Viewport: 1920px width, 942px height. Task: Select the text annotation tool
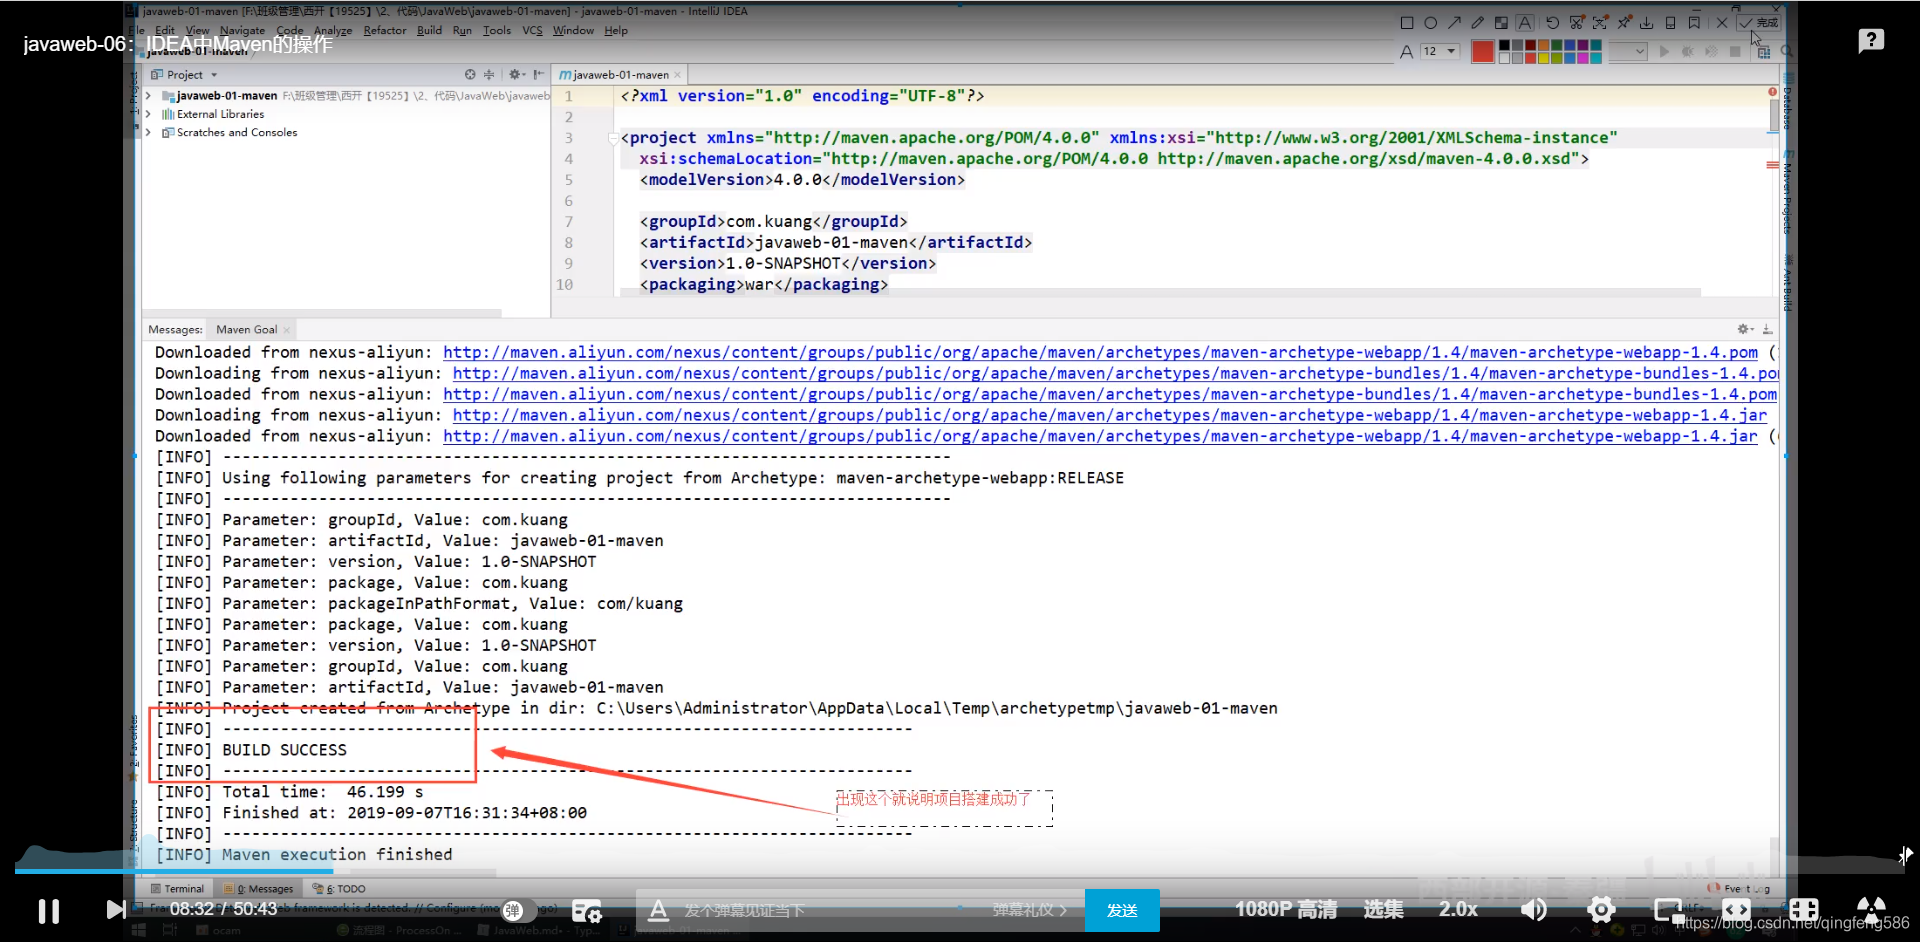point(1525,23)
